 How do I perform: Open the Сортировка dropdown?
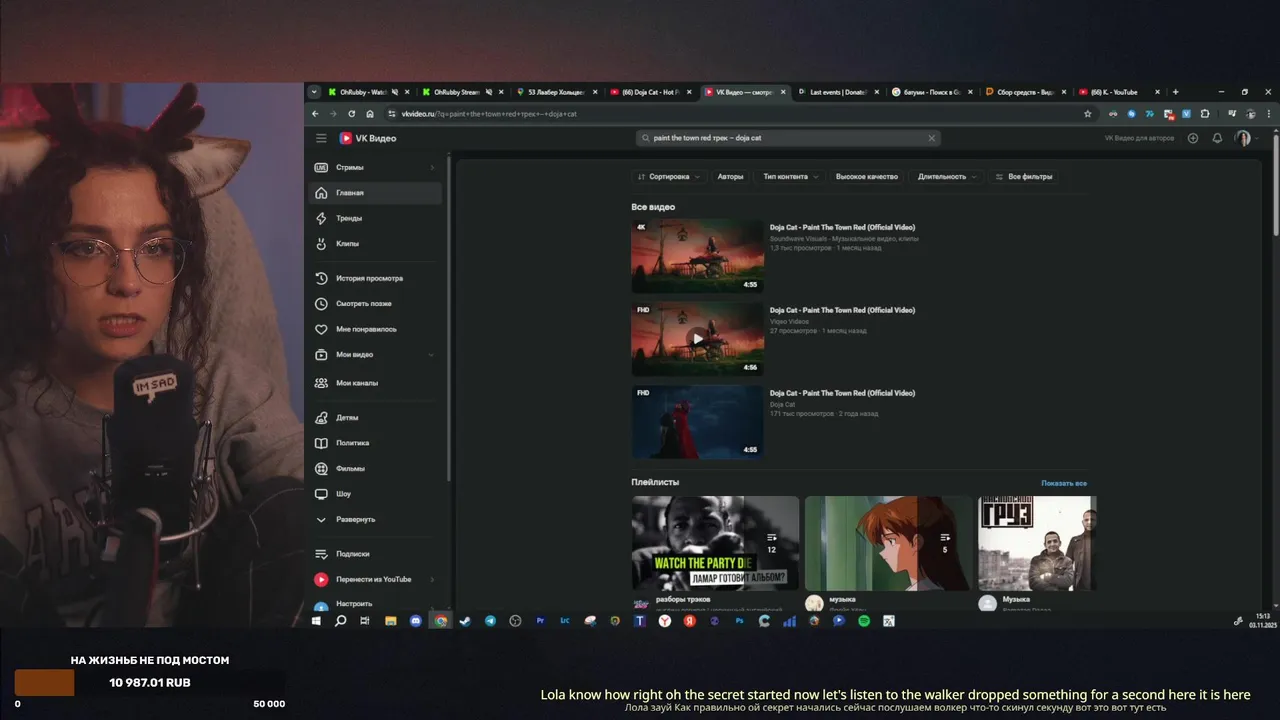pyautogui.click(x=669, y=177)
